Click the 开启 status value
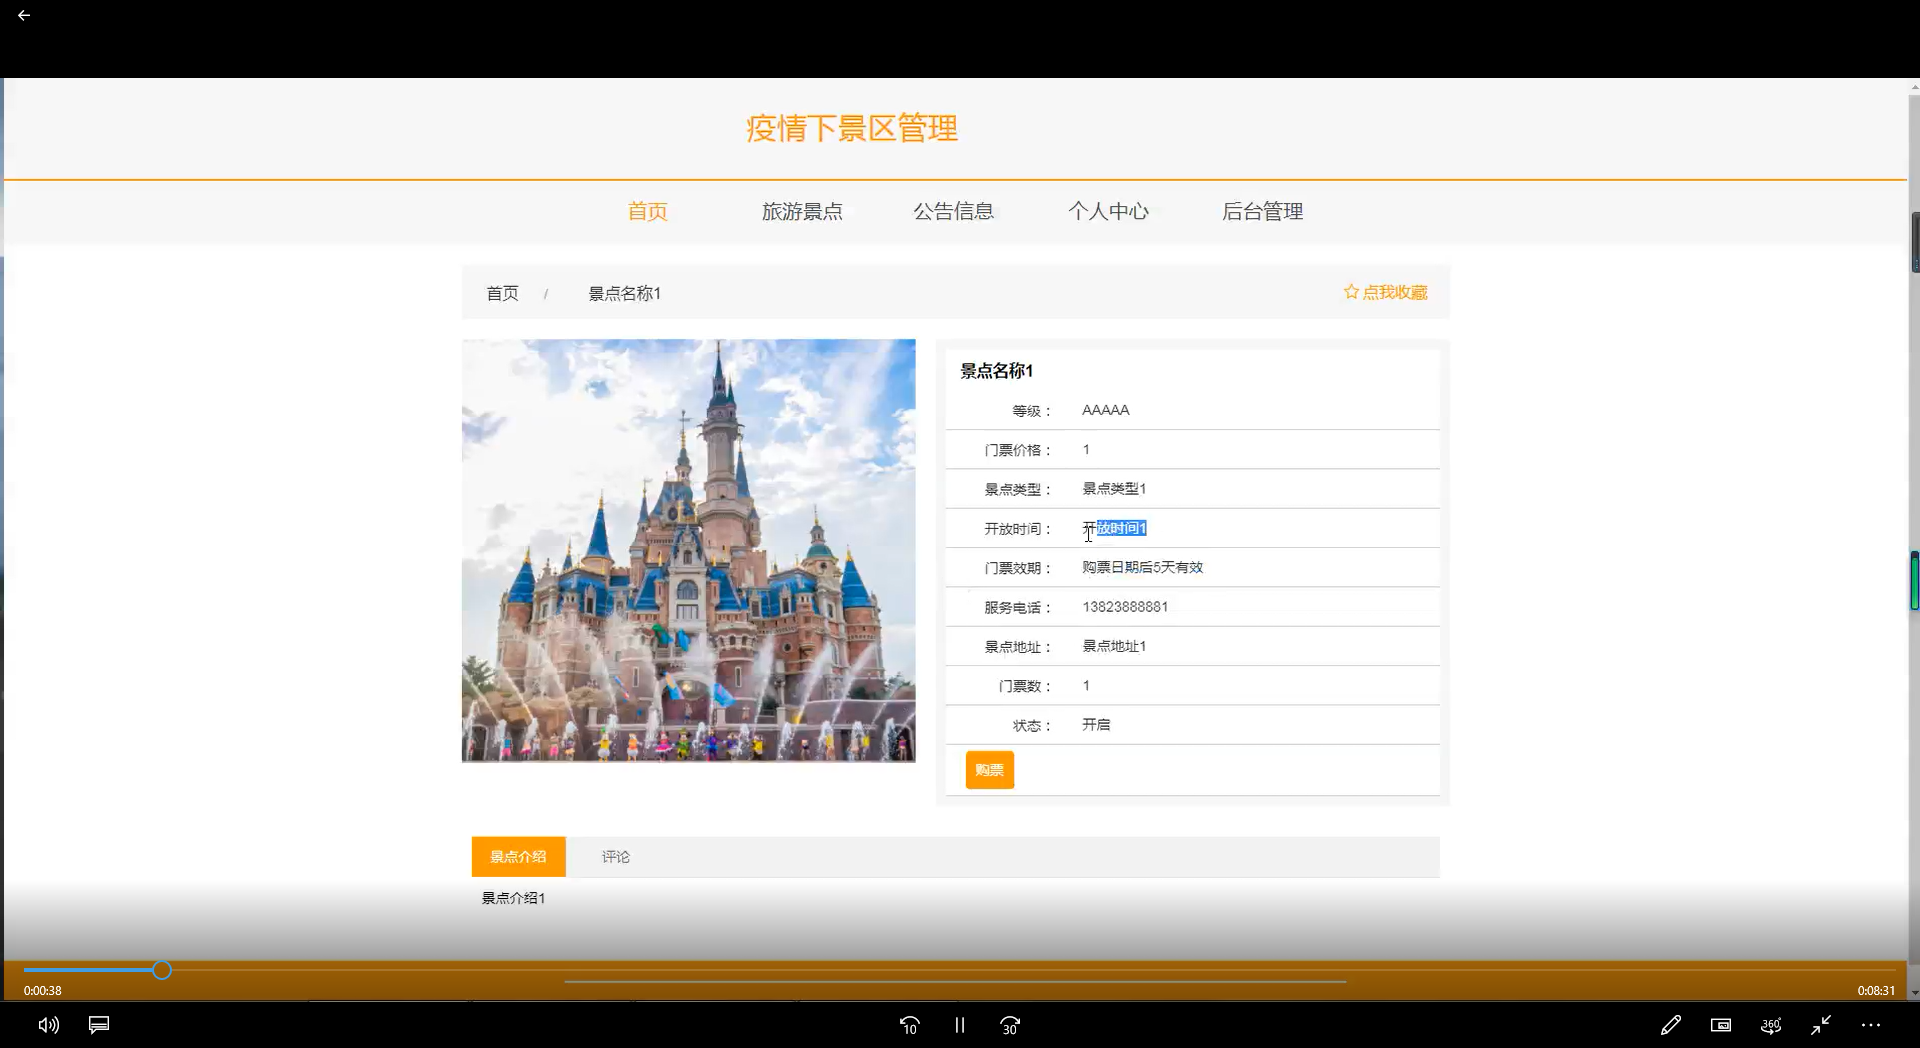 1096,725
